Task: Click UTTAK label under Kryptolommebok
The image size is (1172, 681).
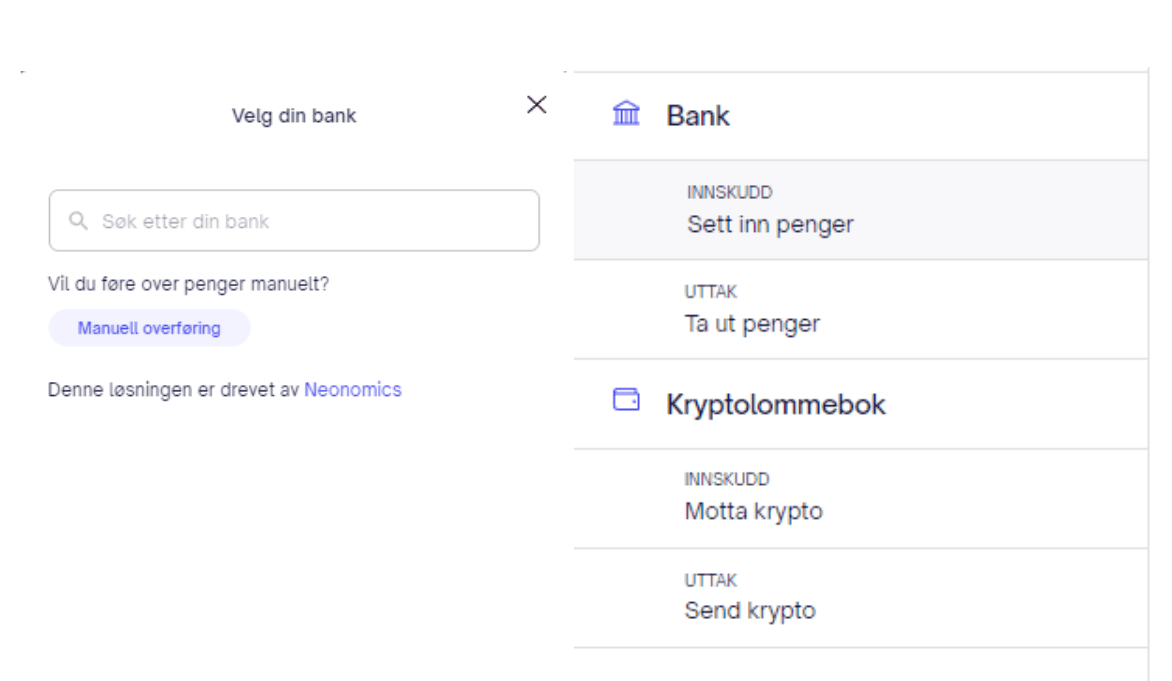Action: pos(710,580)
